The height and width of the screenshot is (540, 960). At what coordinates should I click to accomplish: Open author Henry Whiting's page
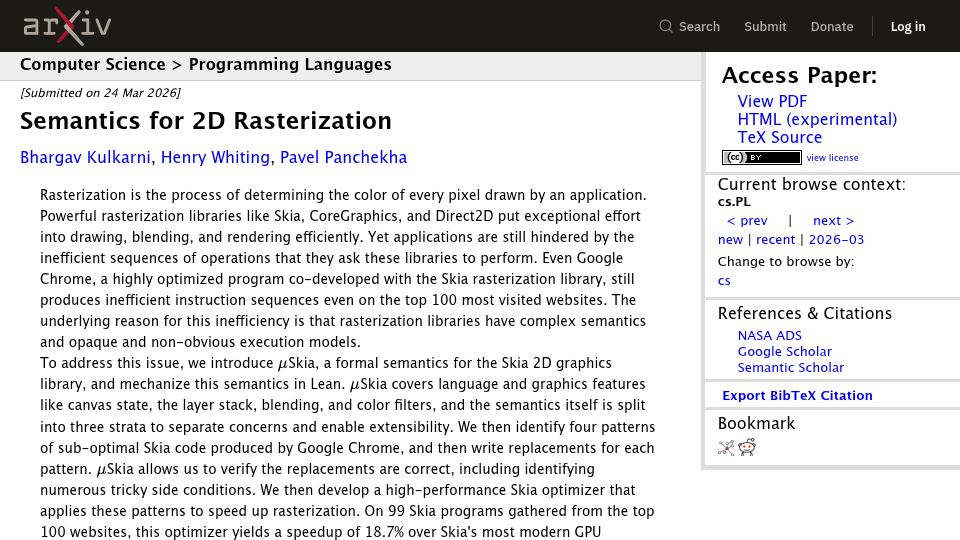215,157
